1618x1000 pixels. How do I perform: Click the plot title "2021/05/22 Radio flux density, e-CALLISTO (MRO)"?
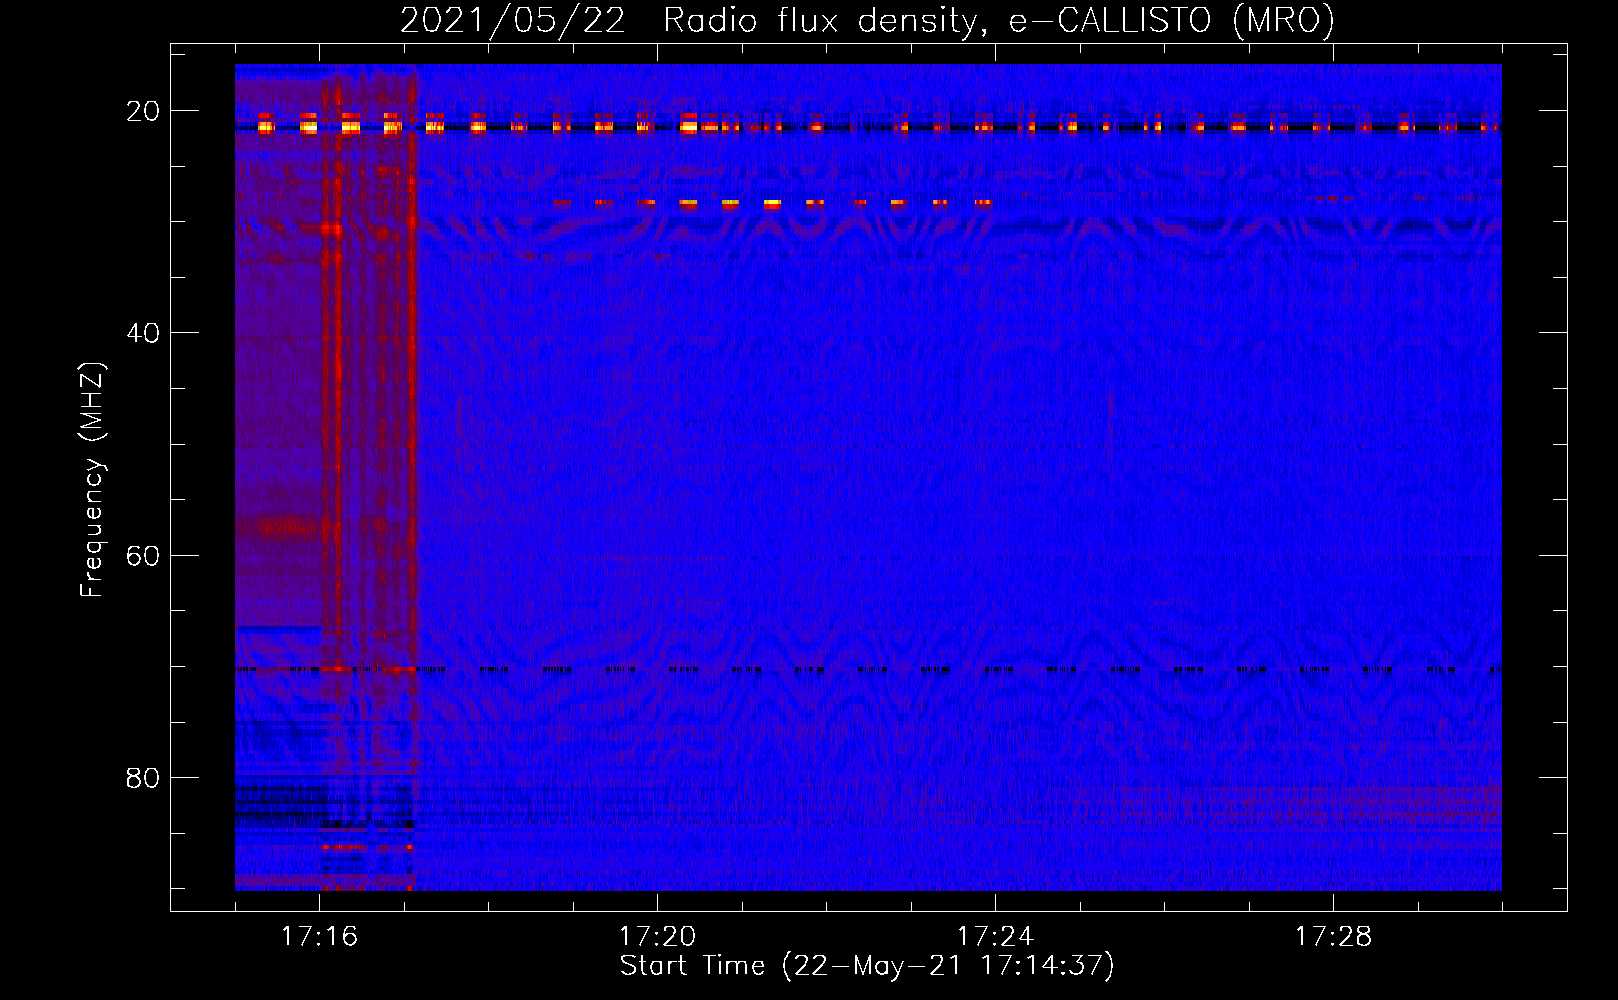pos(867,20)
